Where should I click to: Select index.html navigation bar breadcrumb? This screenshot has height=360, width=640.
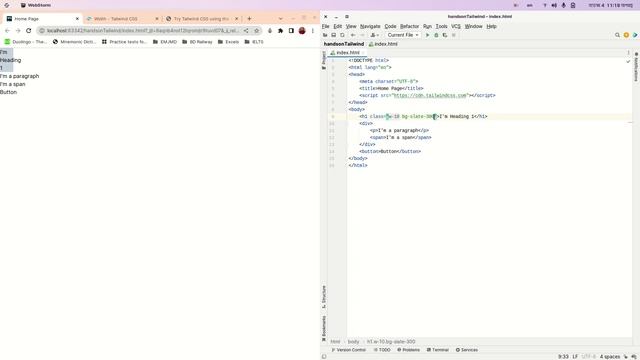tap(383, 44)
